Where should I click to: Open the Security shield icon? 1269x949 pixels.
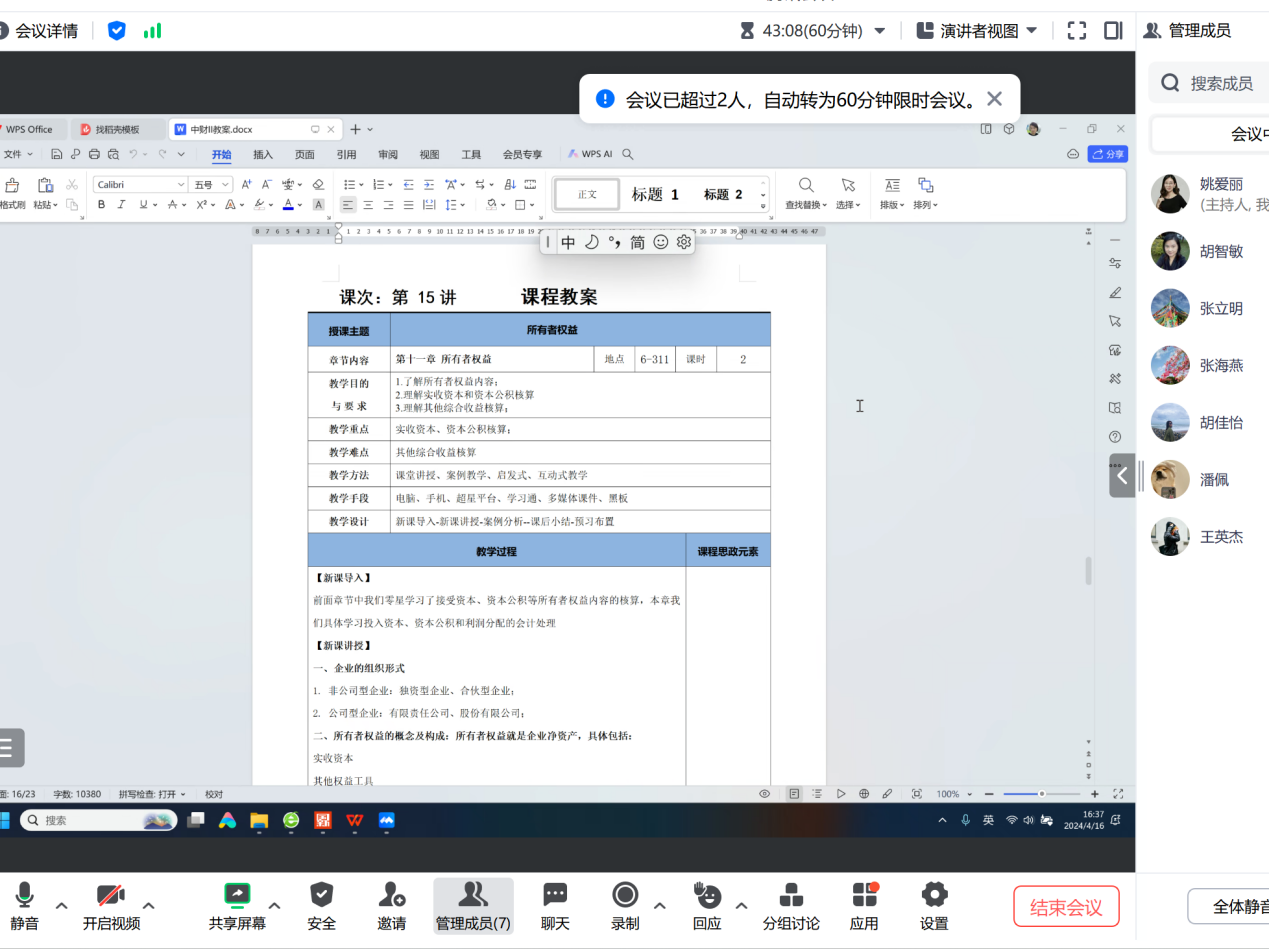[x=321, y=894]
